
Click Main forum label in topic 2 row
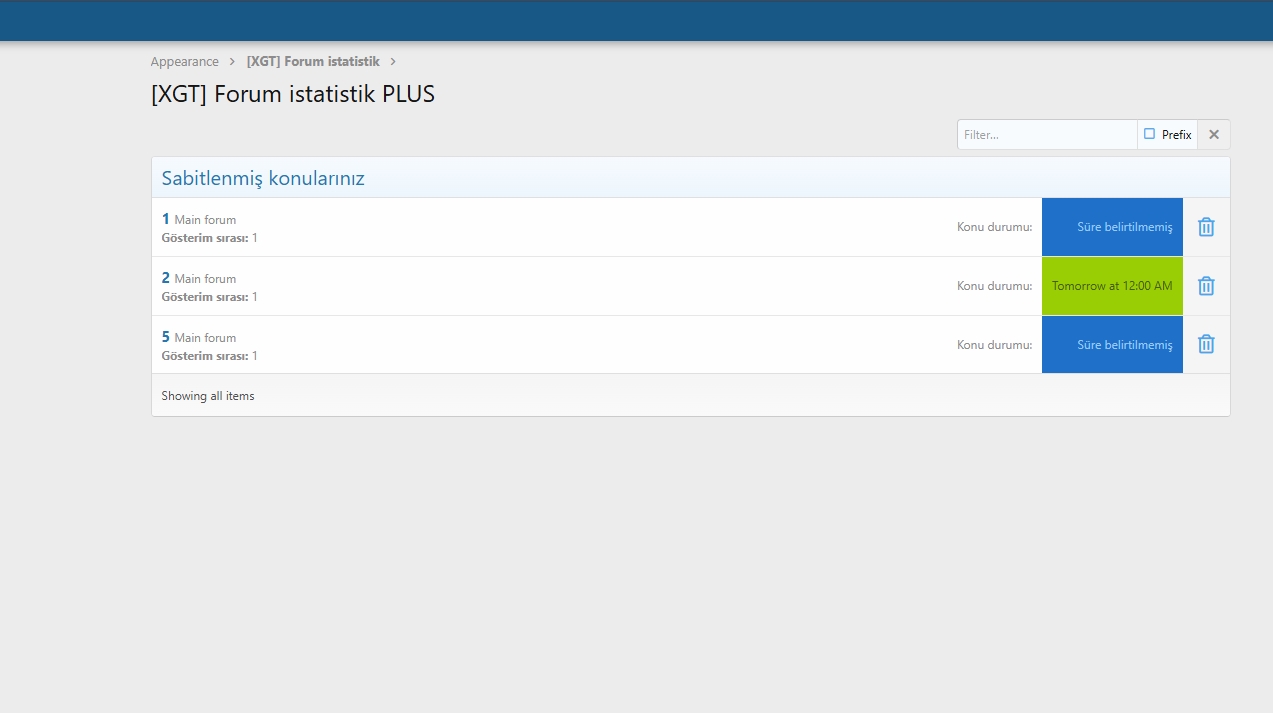click(x=205, y=279)
